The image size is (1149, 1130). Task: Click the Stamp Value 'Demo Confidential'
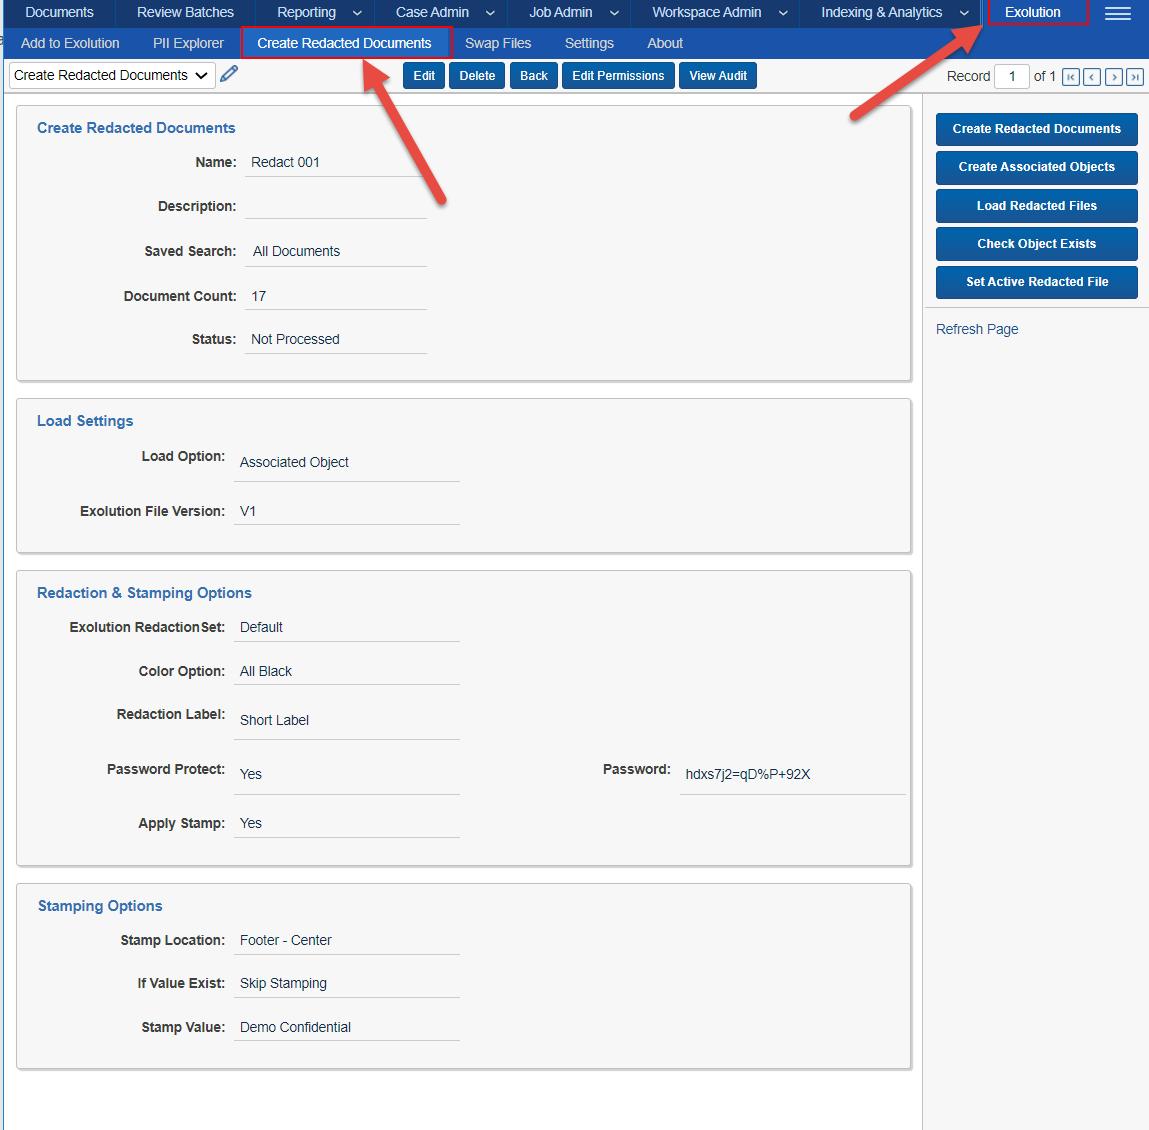coord(295,1027)
